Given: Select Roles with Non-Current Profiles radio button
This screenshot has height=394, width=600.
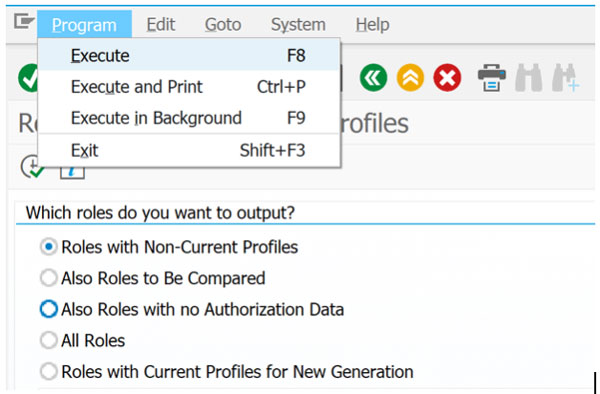Looking at the screenshot, I should point(49,247).
